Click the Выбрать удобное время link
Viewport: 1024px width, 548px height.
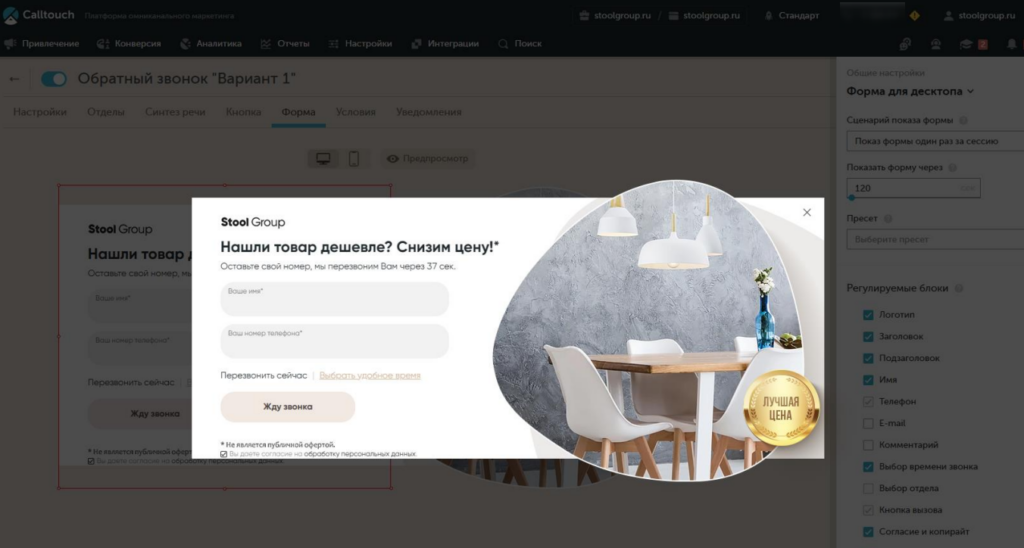[x=370, y=376]
